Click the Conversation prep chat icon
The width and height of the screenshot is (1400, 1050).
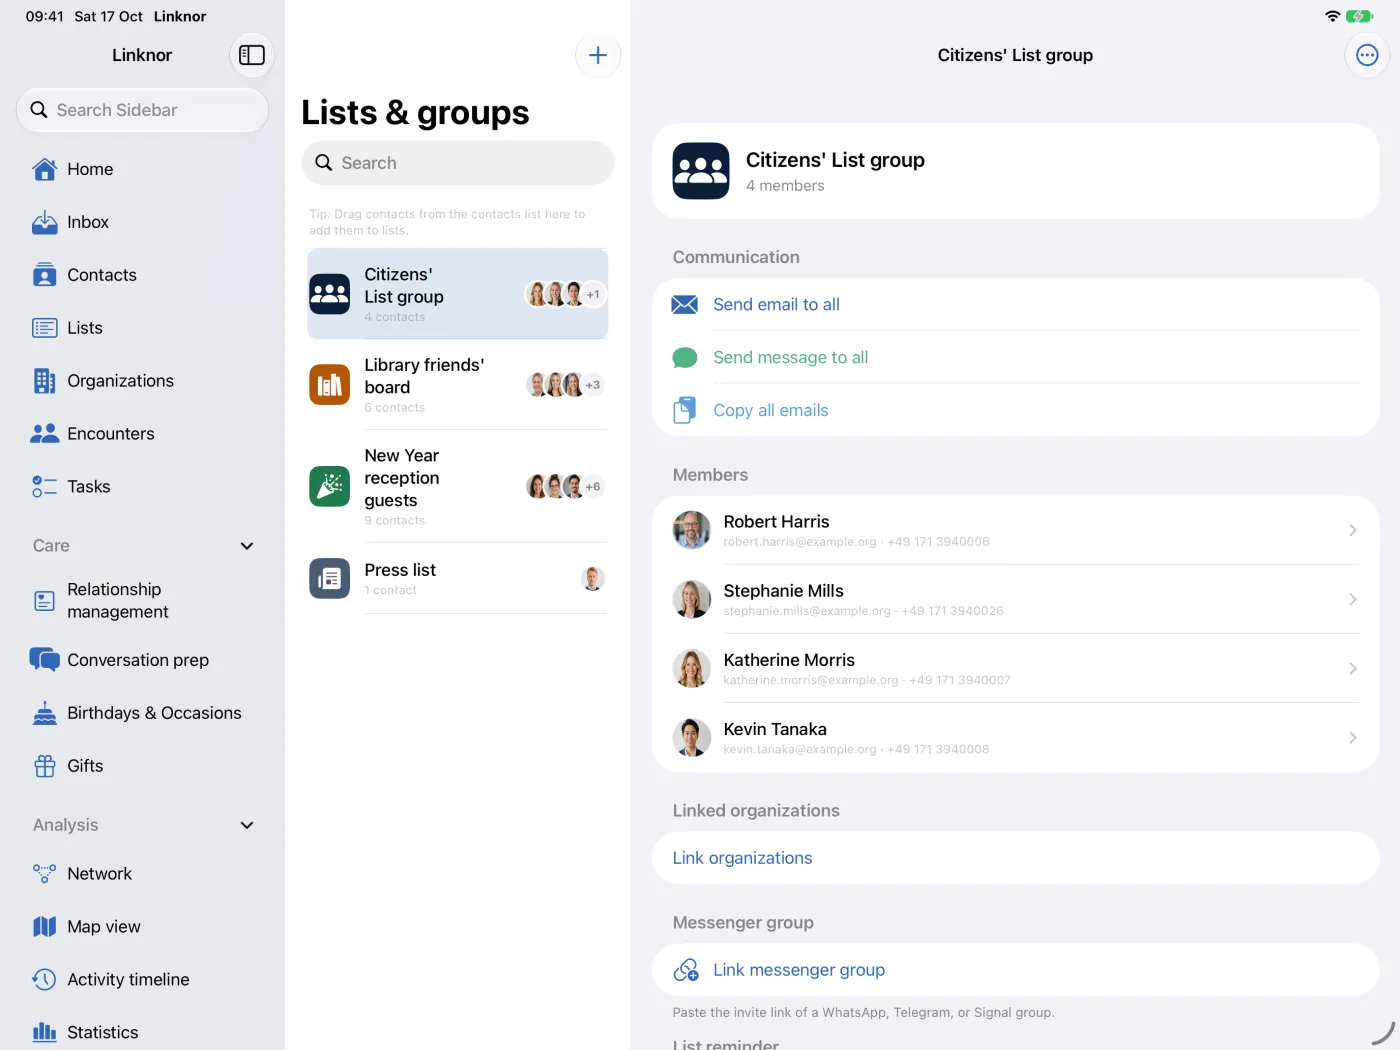(44, 660)
